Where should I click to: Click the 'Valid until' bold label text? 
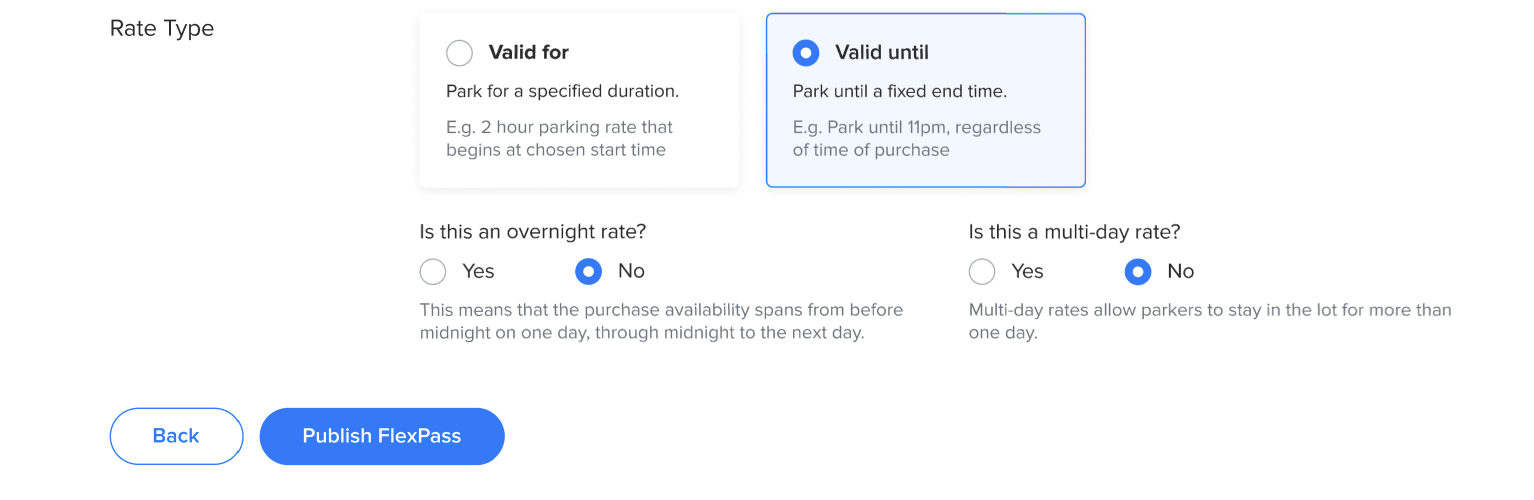(881, 52)
